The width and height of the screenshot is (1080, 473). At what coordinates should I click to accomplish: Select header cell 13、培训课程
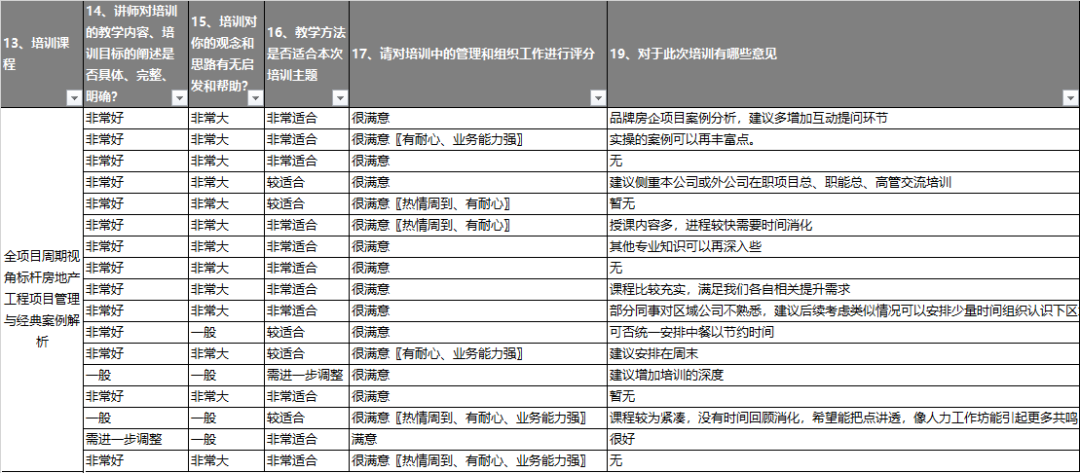tap(42, 54)
